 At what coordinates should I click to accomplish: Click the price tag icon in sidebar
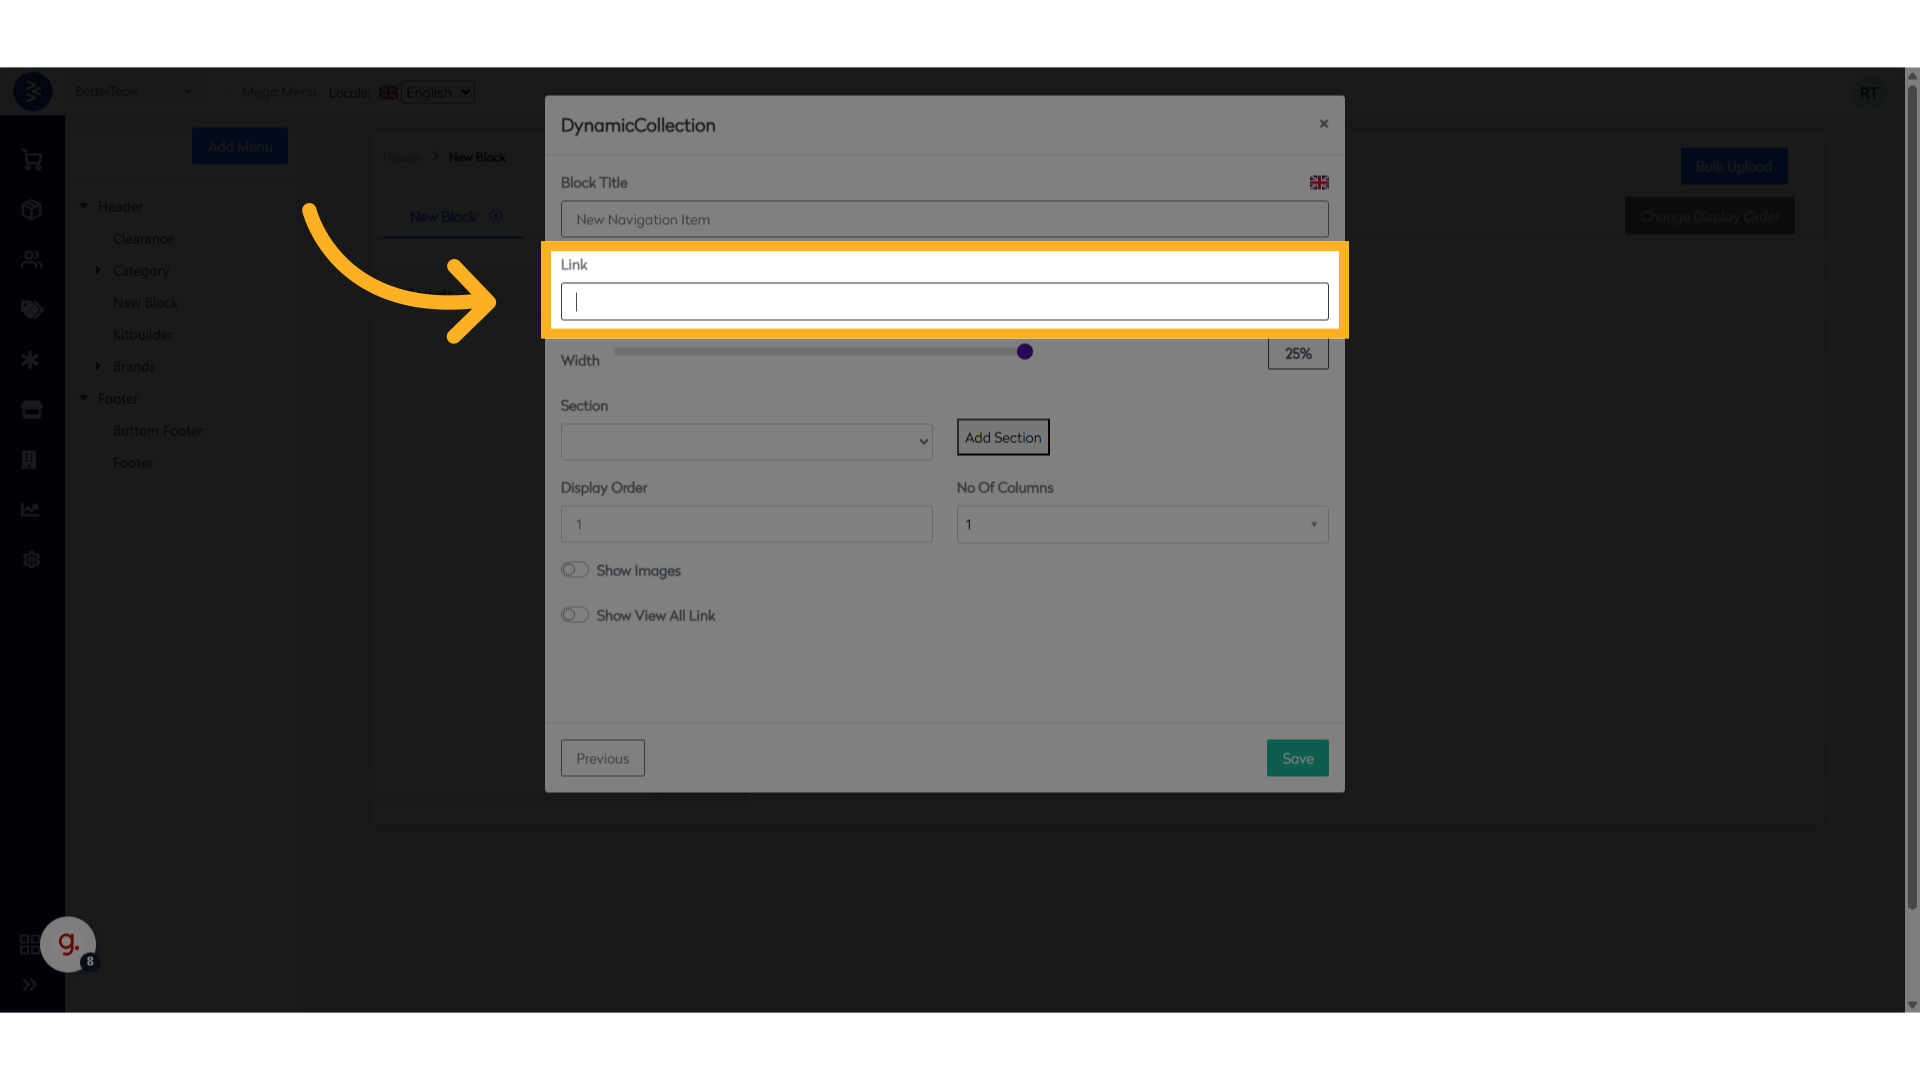(31, 310)
